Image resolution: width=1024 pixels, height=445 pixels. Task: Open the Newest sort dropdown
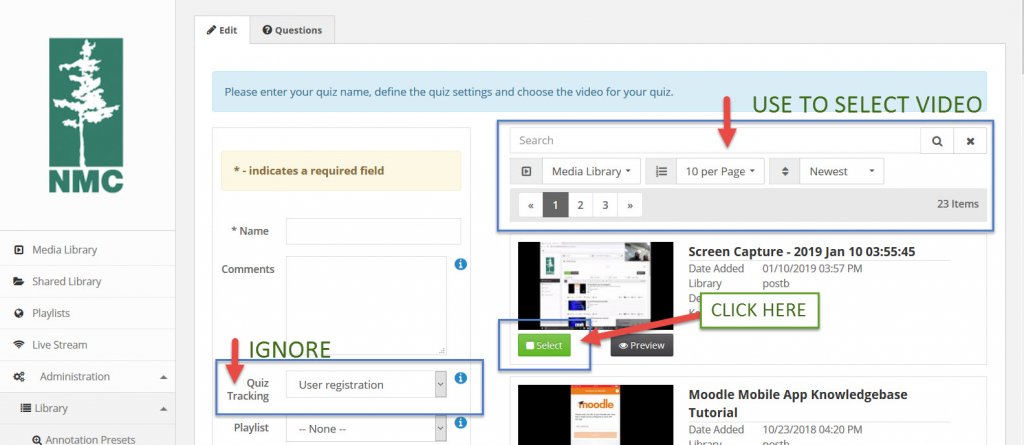(841, 172)
